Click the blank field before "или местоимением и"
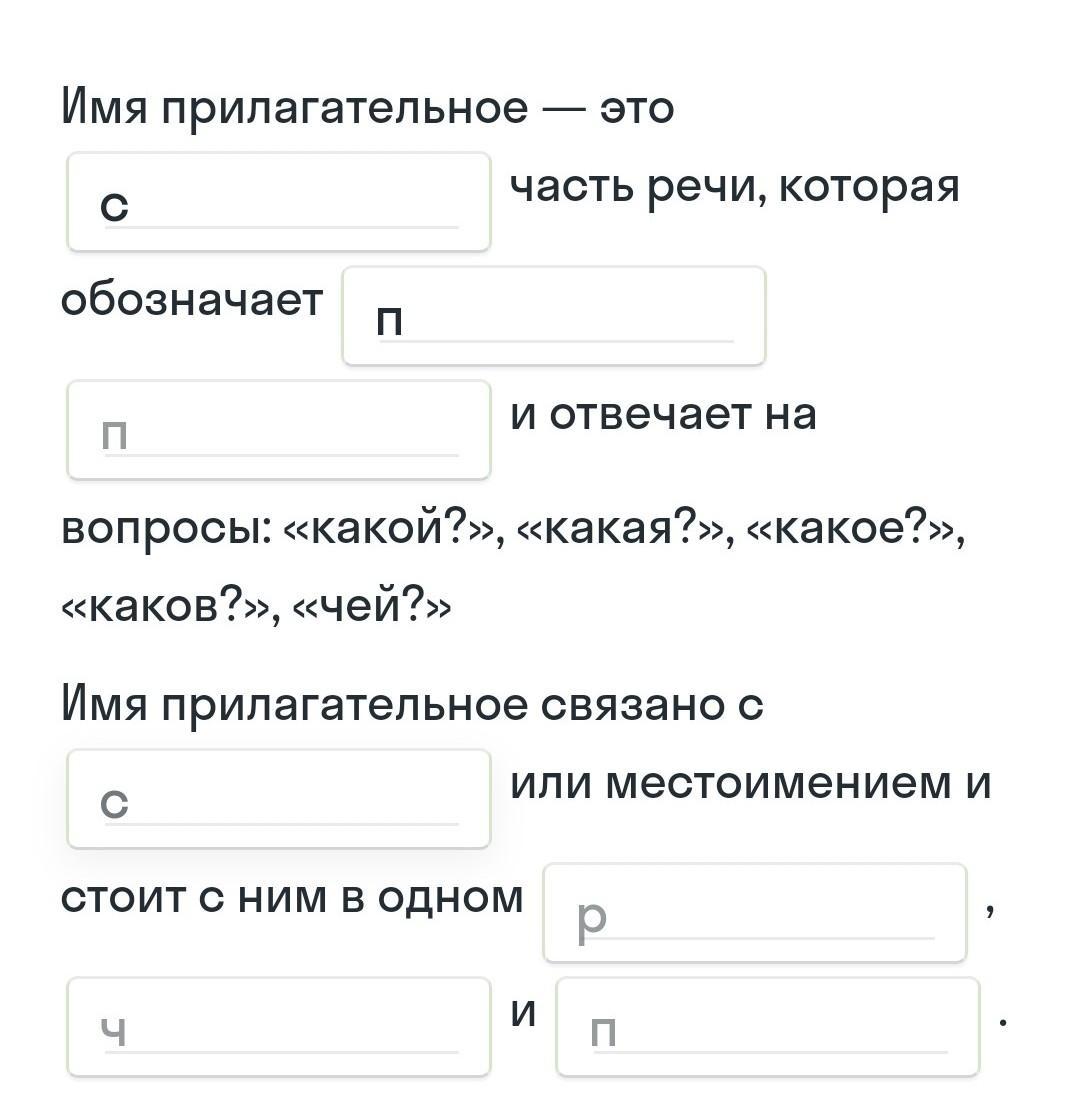The width and height of the screenshot is (1080, 1093). tap(278, 798)
